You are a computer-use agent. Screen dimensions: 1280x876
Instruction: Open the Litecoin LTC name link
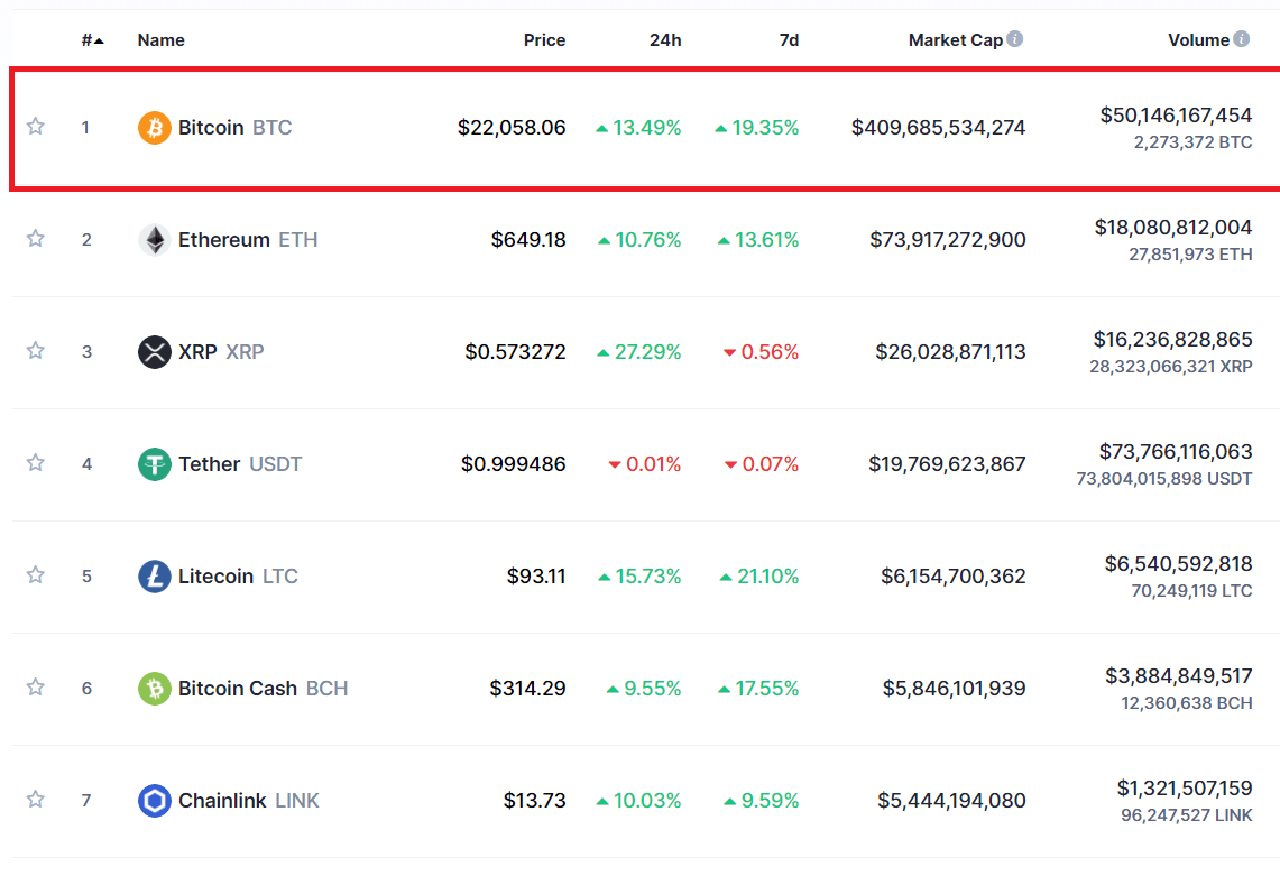pyautogui.click(x=238, y=576)
